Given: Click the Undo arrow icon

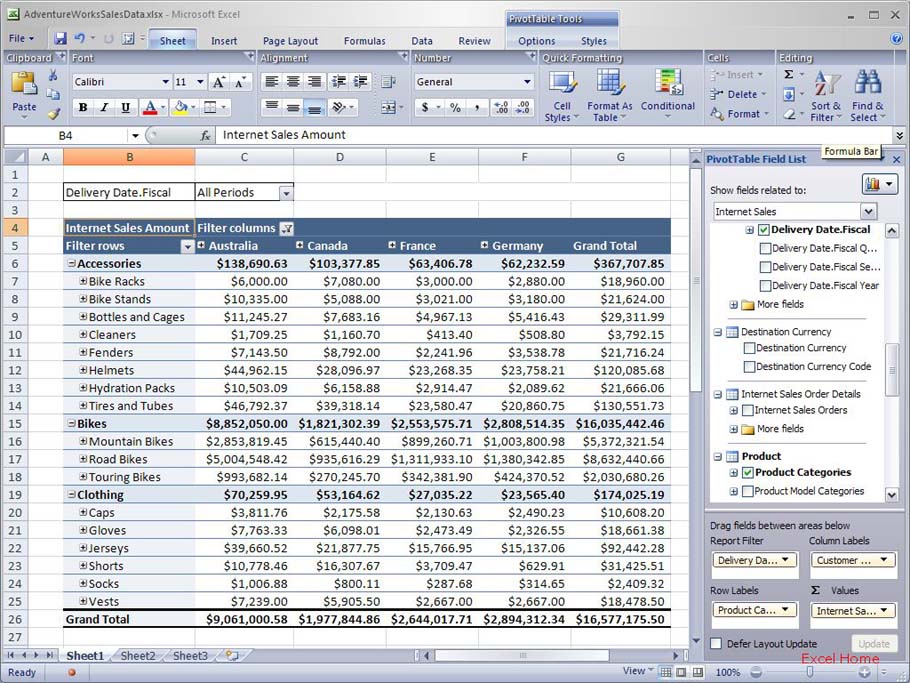Looking at the screenshot, I should click(80, 39).
